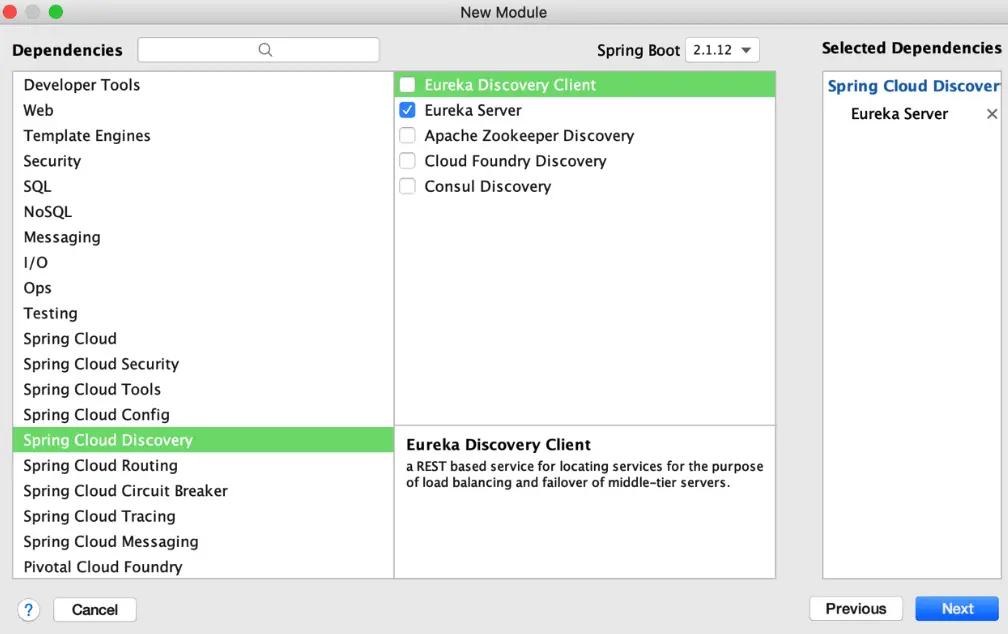Choose the Messaging category
The width and height of the screenshot is (1008, 634).
coord(203,237)
